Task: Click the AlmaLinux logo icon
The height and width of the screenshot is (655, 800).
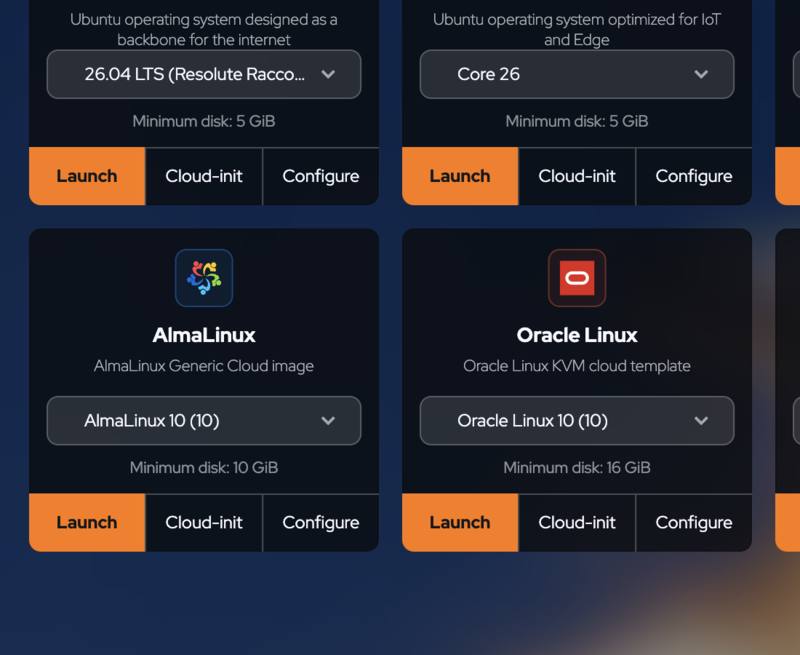Action: coord(204,278)
